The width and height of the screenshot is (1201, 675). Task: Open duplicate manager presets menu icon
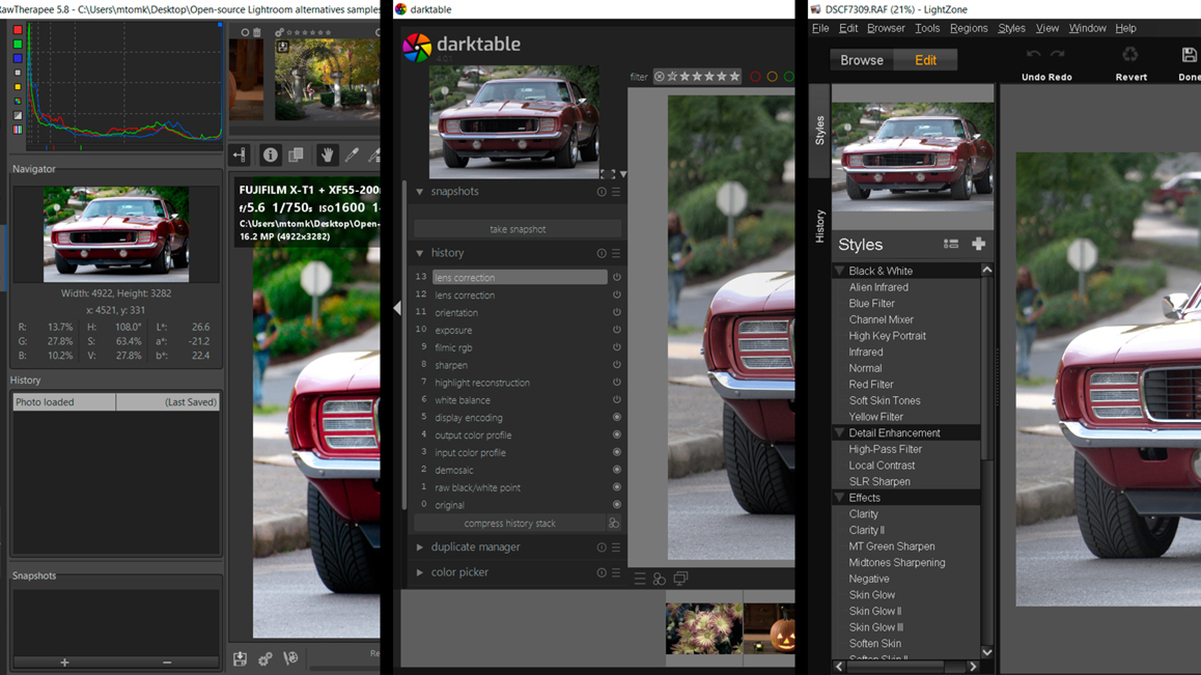click(616, 548)
